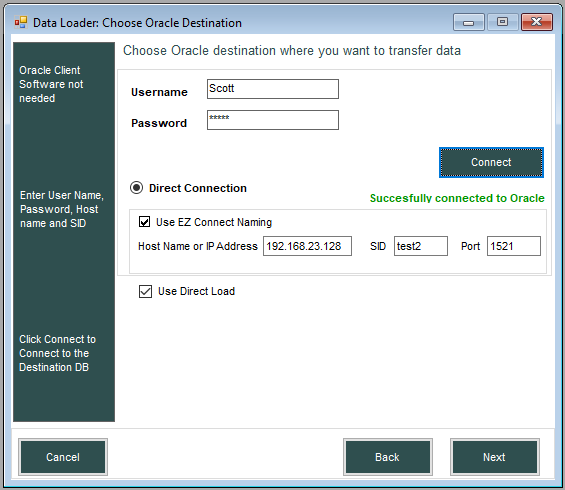This screenshot has width=565, height=490.
Task: Select the Direct Connection radio button
Action: 137,188
